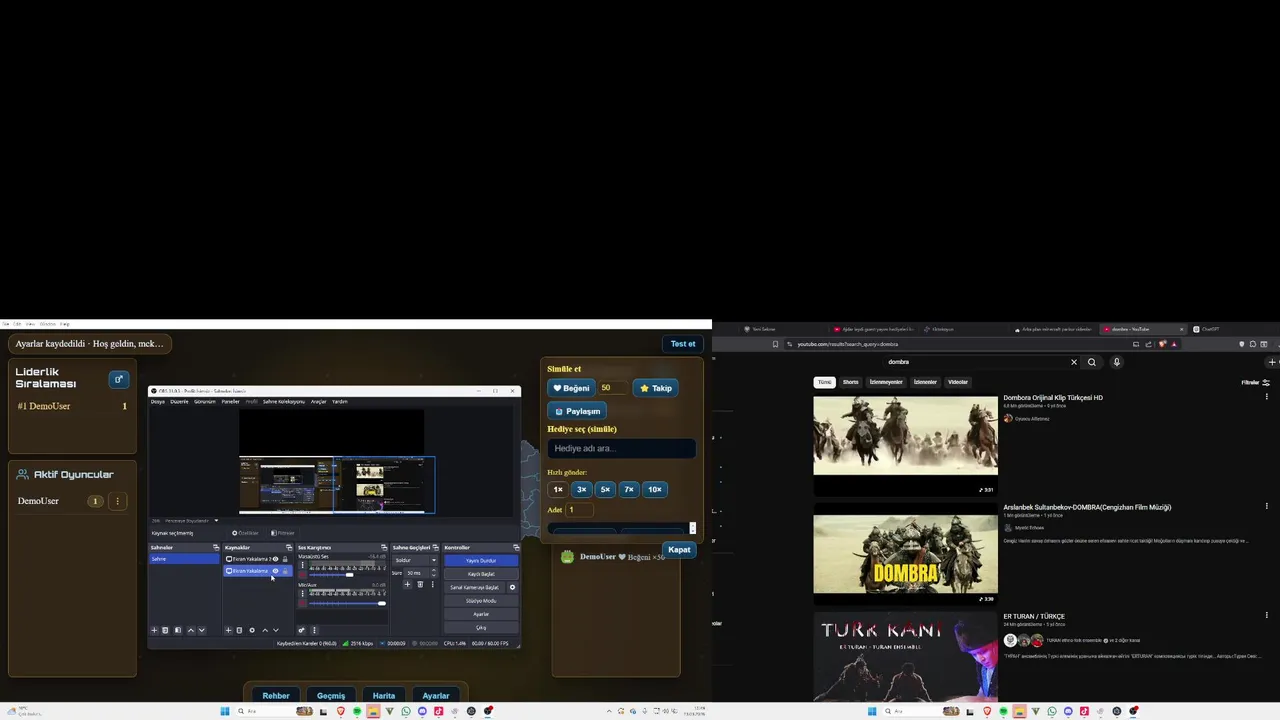Click OBS Kaydı Başlat button

pyautogui.click(x=481, y=574)
